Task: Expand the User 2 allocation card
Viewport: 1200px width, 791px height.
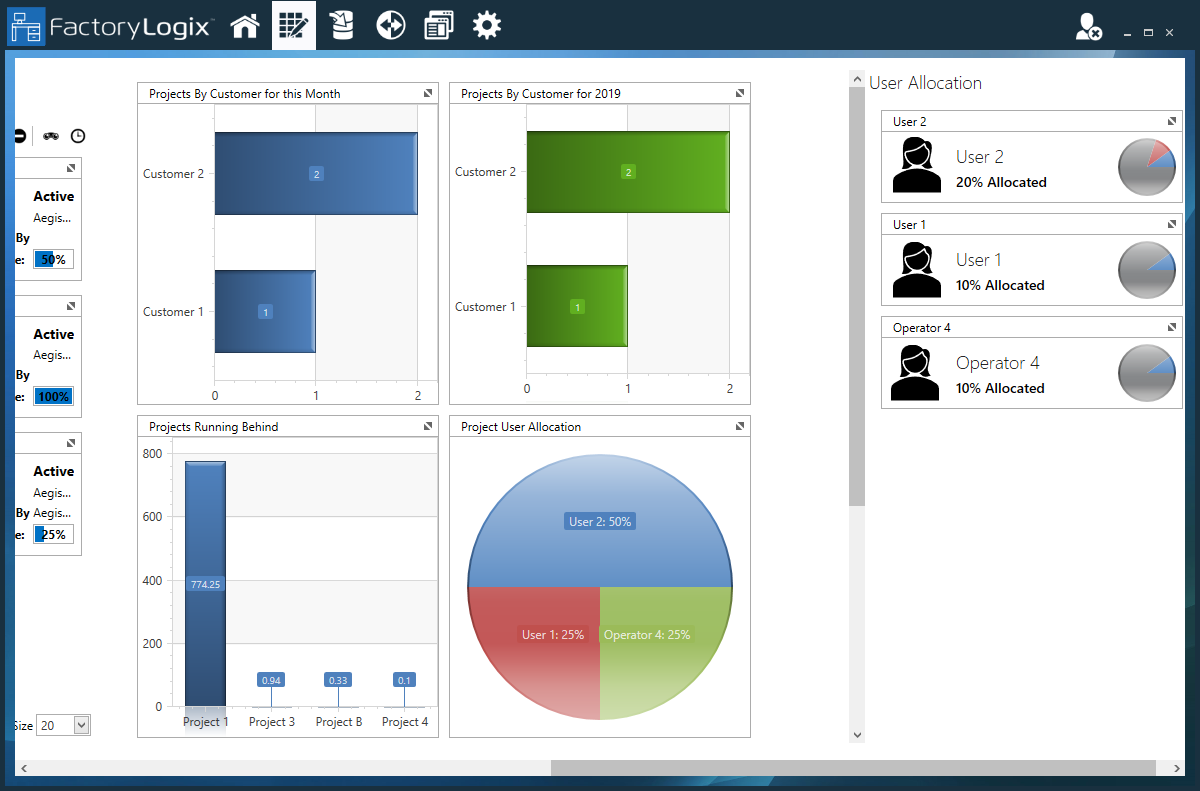Action: [1170, 121]
